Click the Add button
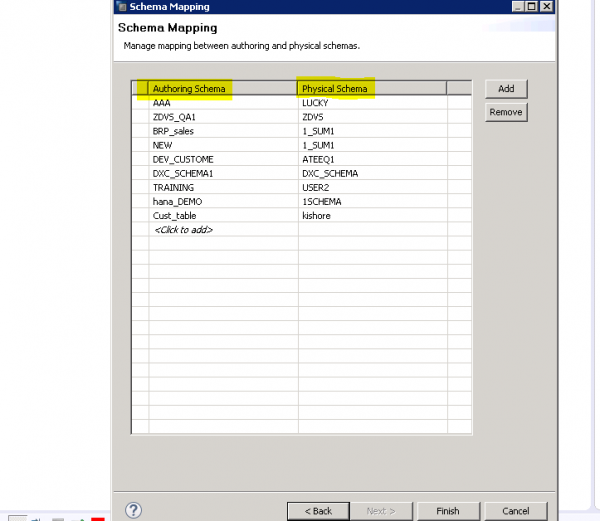600x521 pixels. (x=506, y=89)
